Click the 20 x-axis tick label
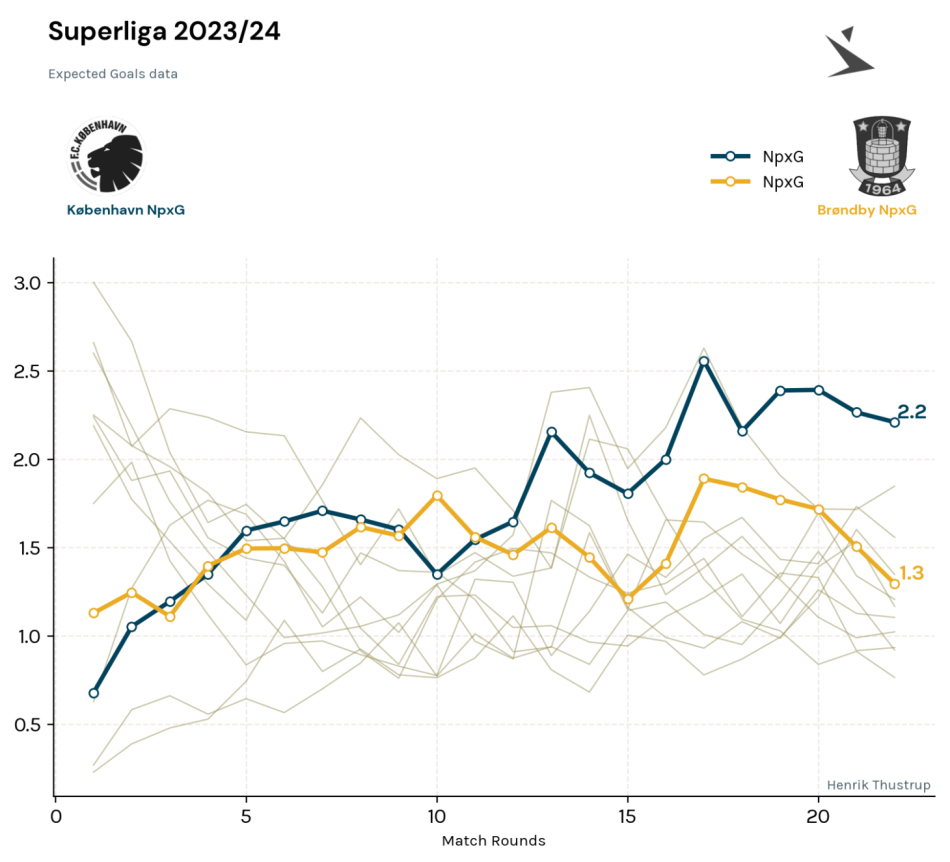Image resolution: width=950 pixels, height=862 pixels. (818, 817)
